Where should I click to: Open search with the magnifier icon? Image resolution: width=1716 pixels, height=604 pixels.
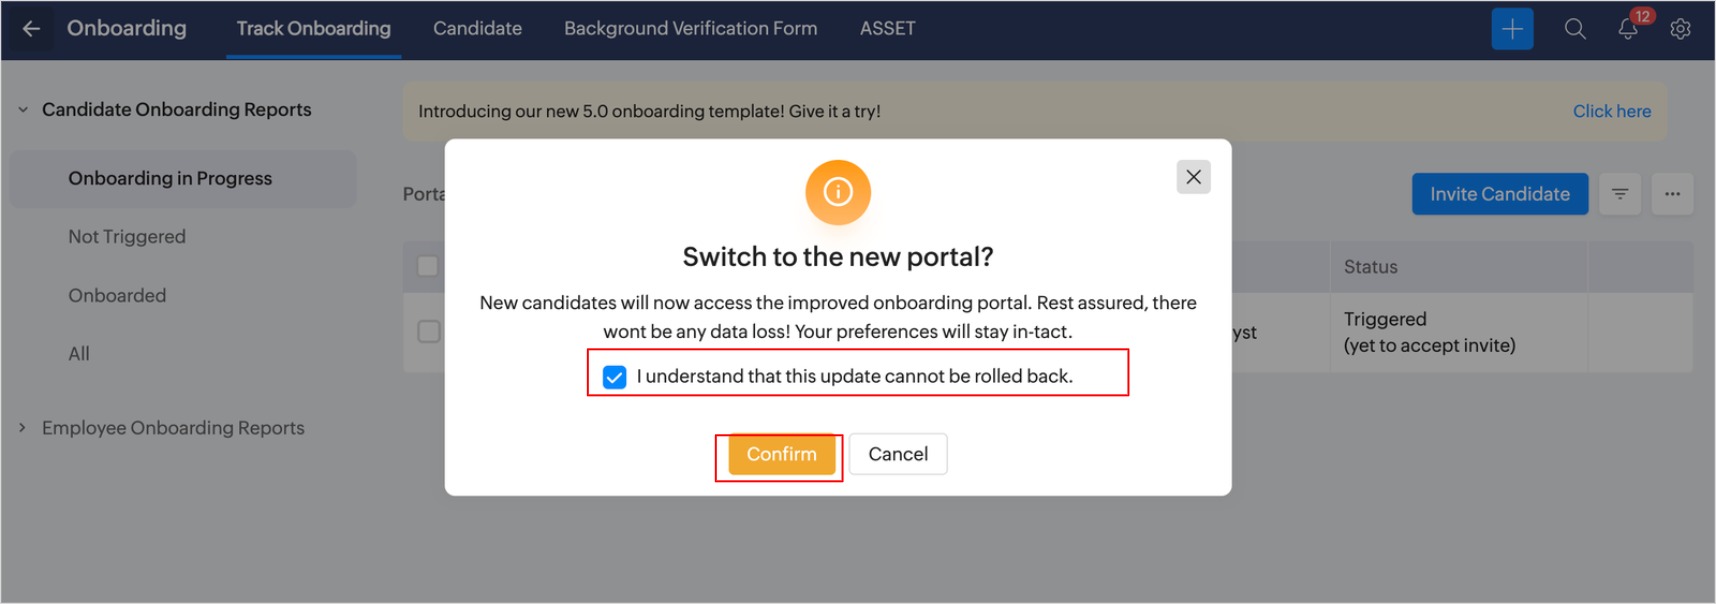[x=1574, y=29]
